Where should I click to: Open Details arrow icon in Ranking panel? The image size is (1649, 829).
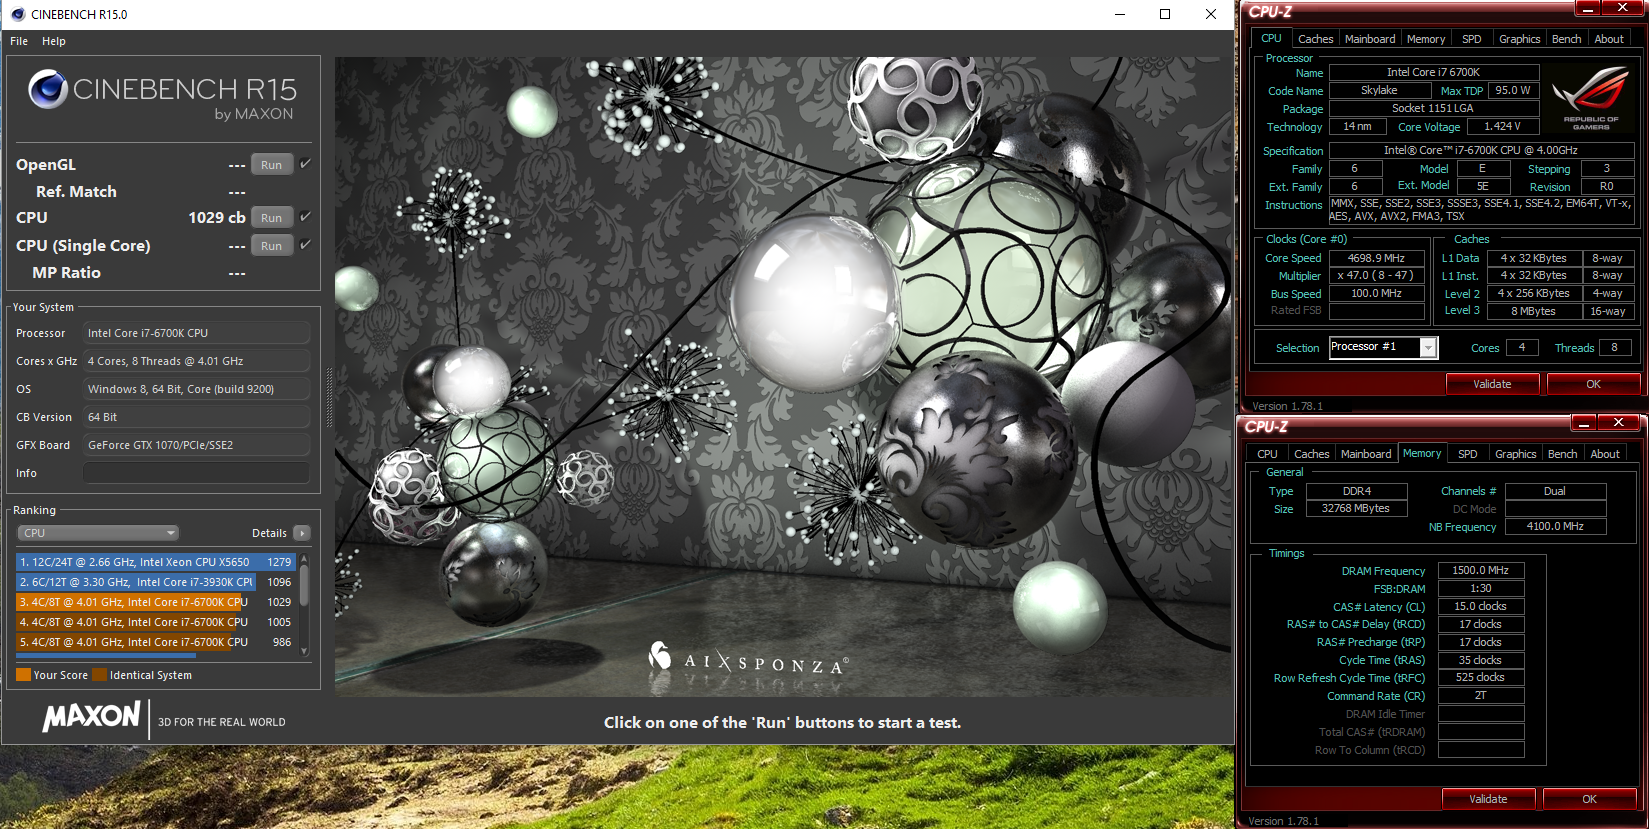coord(302,533)
